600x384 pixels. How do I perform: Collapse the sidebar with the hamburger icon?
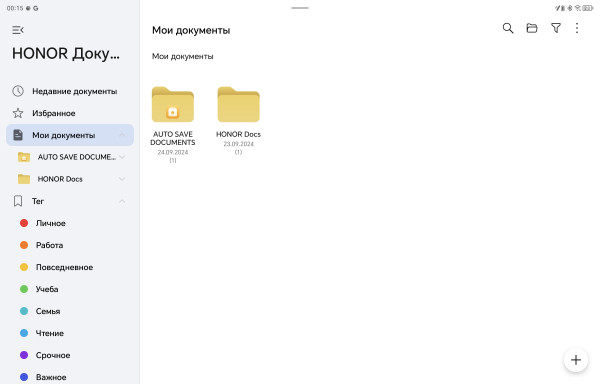[x=18, y=30]
